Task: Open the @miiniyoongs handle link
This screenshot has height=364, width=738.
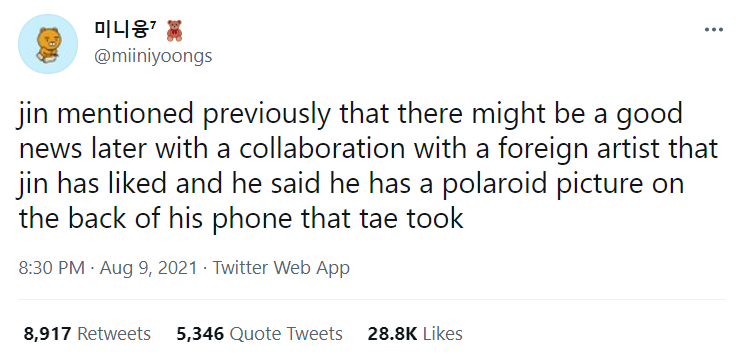Action: (x=153, y=56)
